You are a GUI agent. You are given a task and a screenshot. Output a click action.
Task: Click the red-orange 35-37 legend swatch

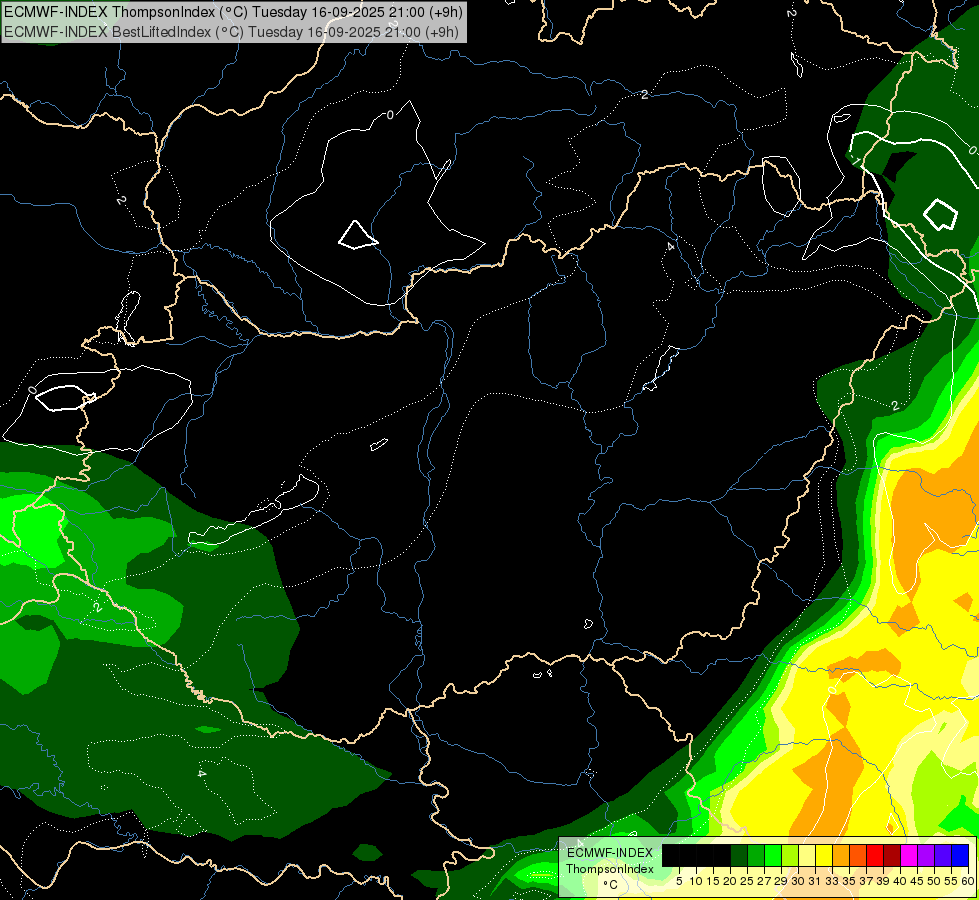coord(858,856)
